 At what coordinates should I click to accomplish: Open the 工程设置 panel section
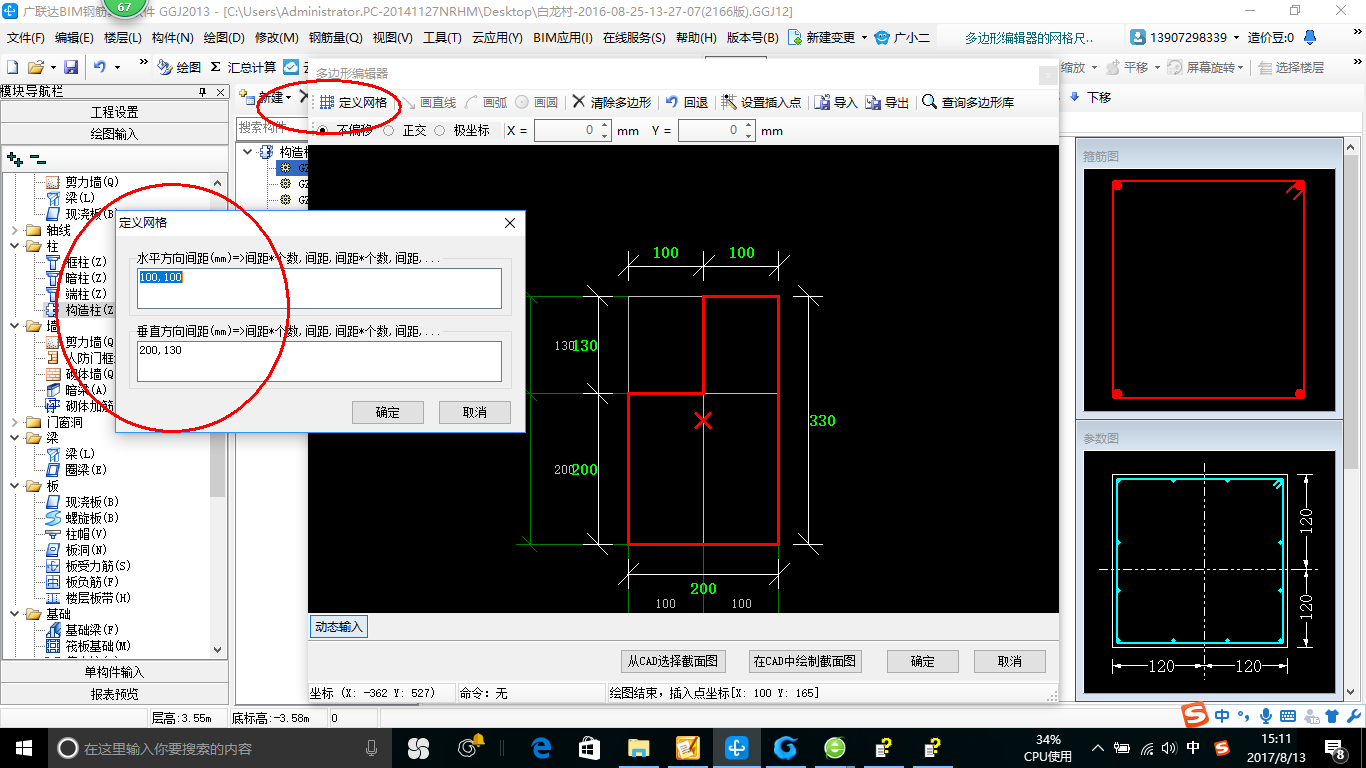pos(114,112)
